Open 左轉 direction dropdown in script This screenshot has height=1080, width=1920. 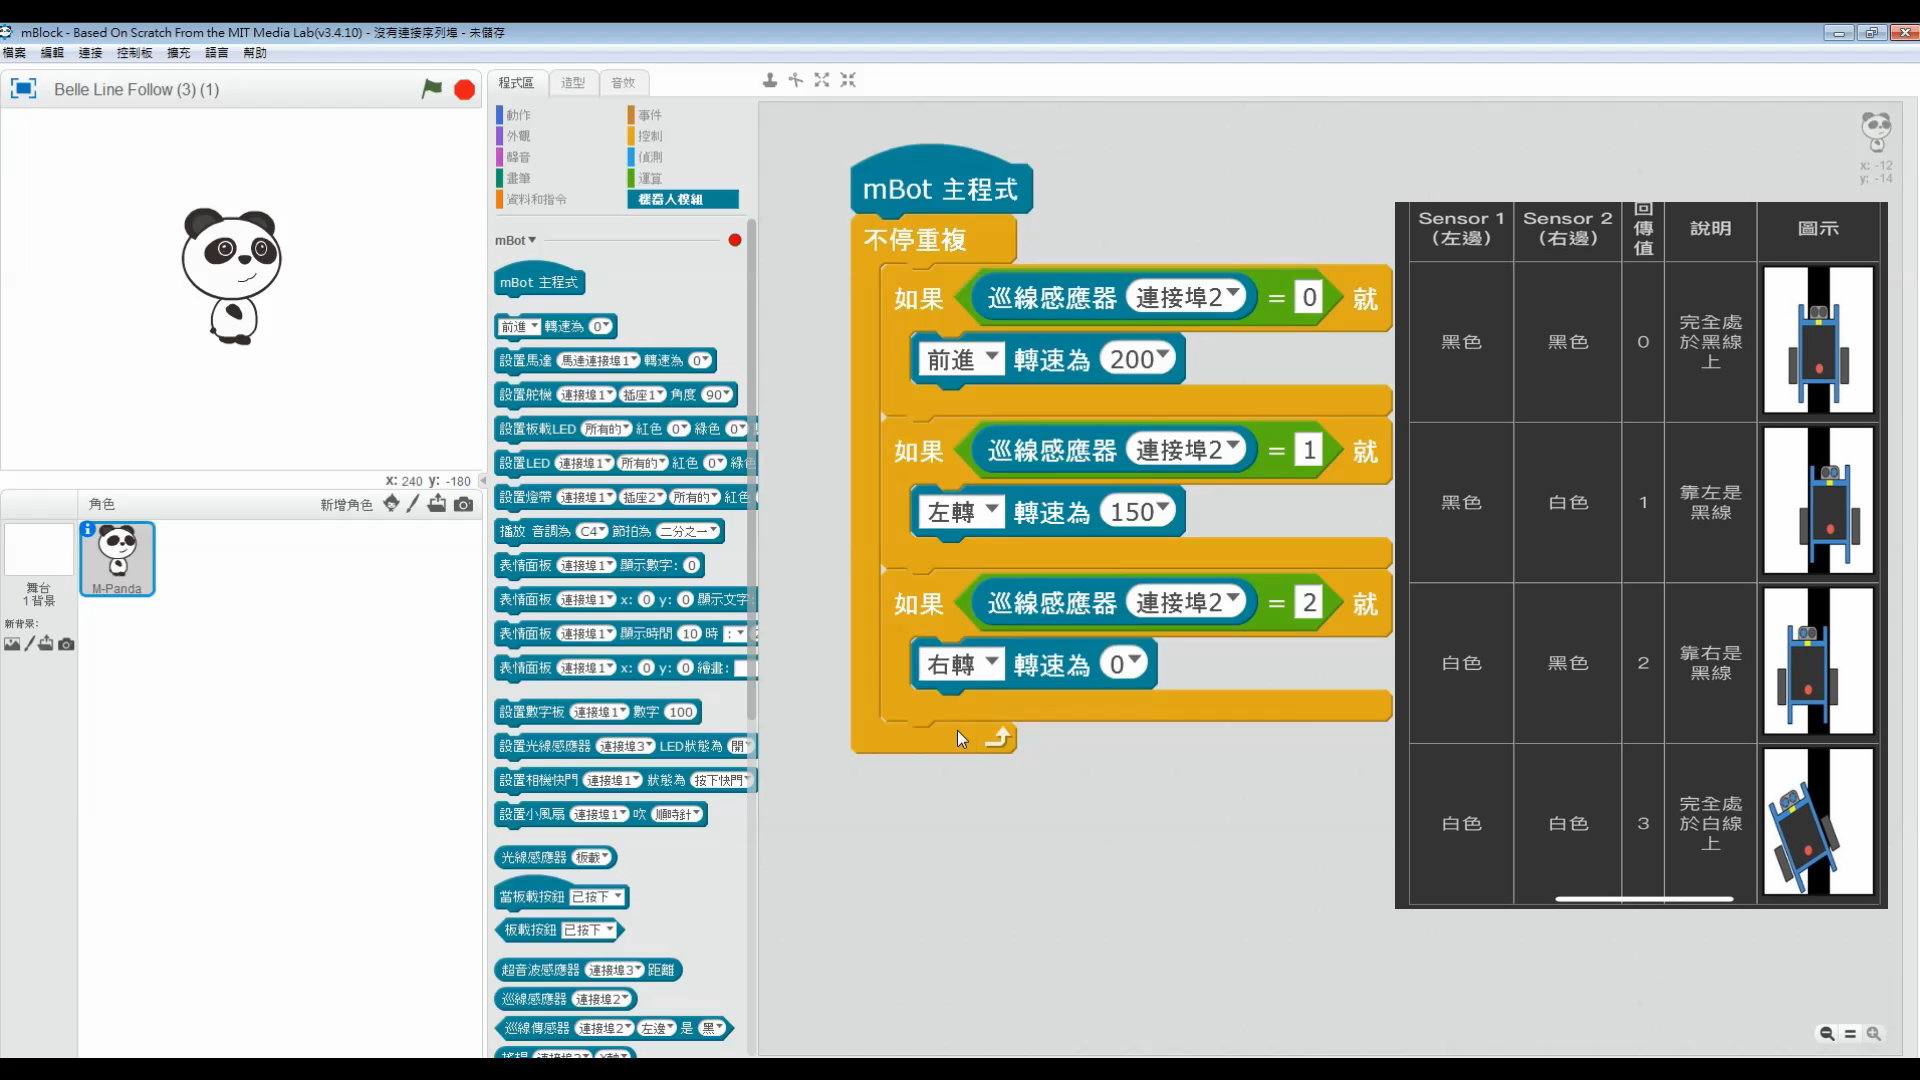960,512
